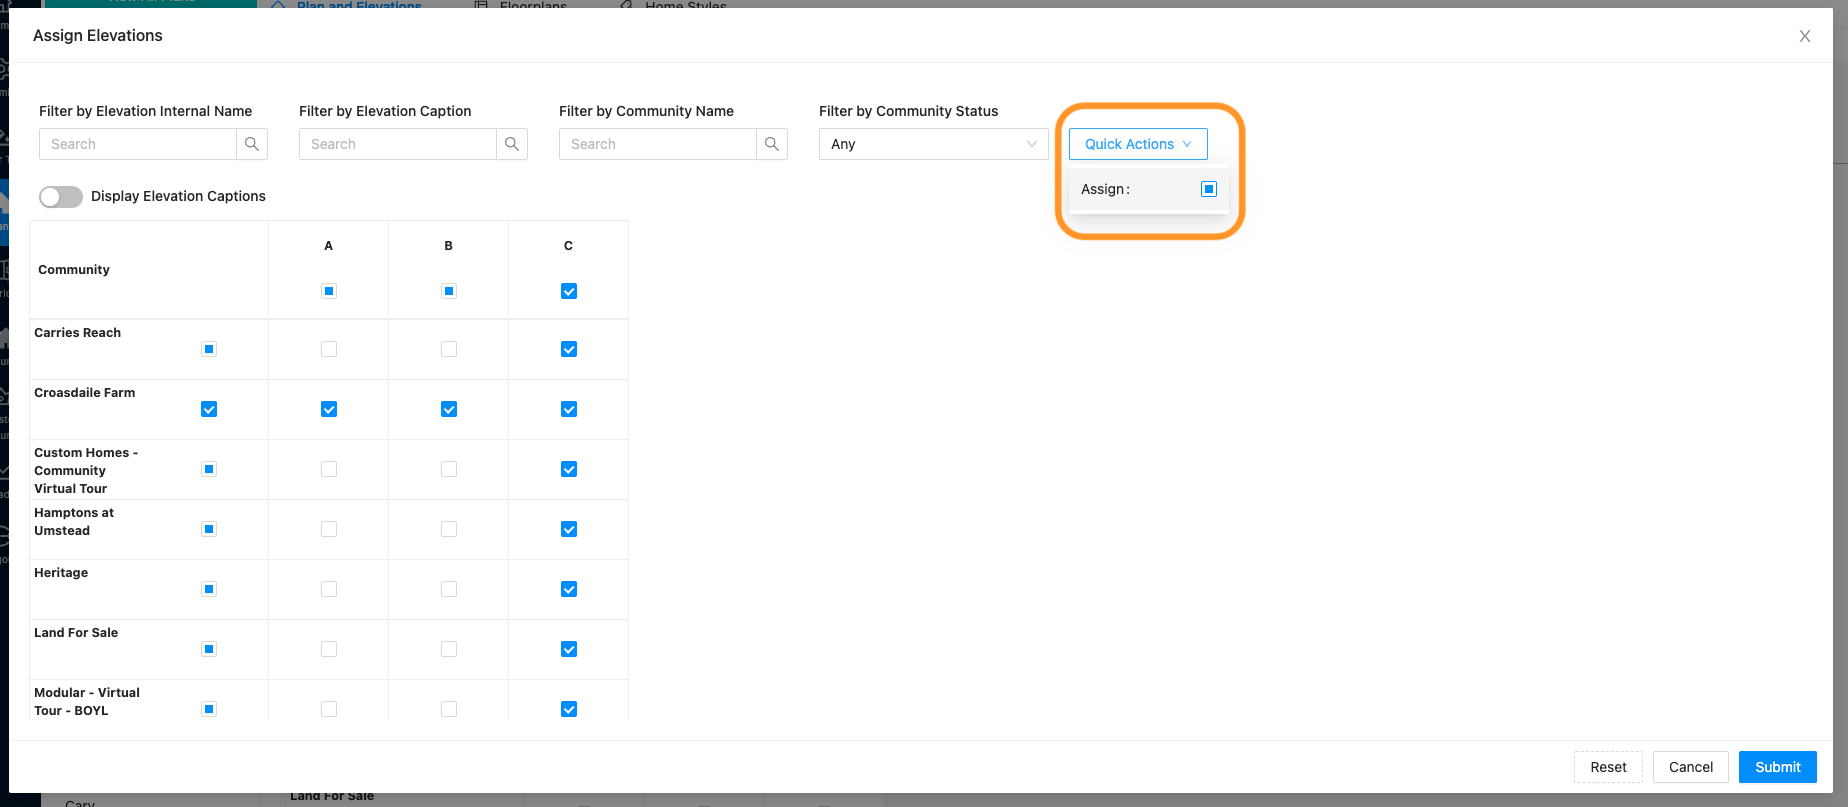Click the search icon for Elevation Internal Name
This screenshot has height=807, width=1848.
click(252, 144)
